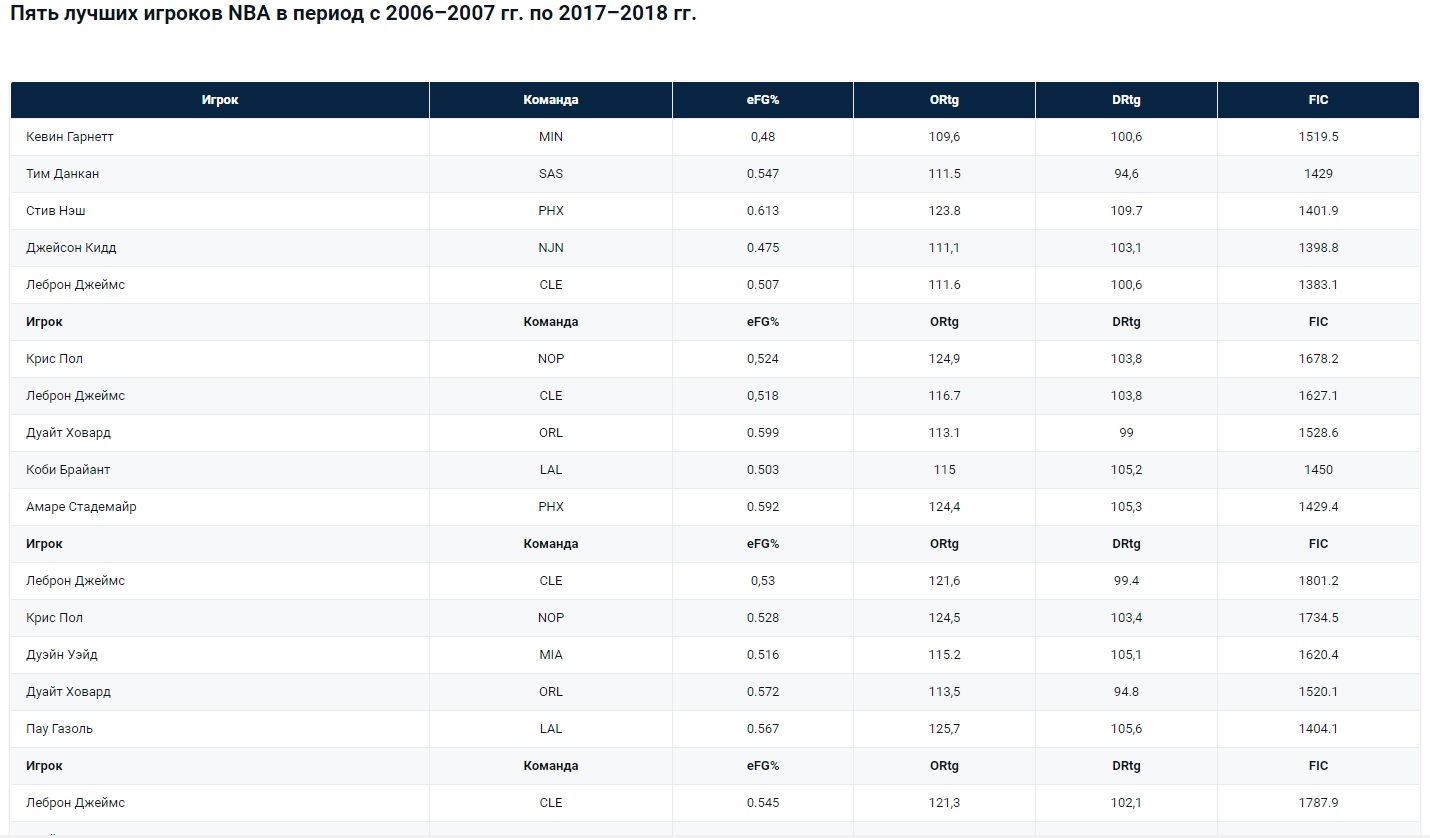The image size is (1430, 838).
Task: Click the FIC value "1398.8"
Action: pos(1318,248)
